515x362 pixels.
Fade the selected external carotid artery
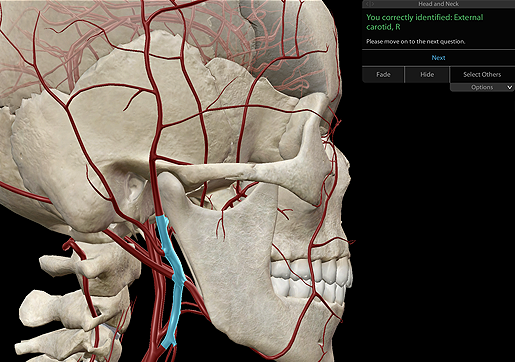click(383, 74)
